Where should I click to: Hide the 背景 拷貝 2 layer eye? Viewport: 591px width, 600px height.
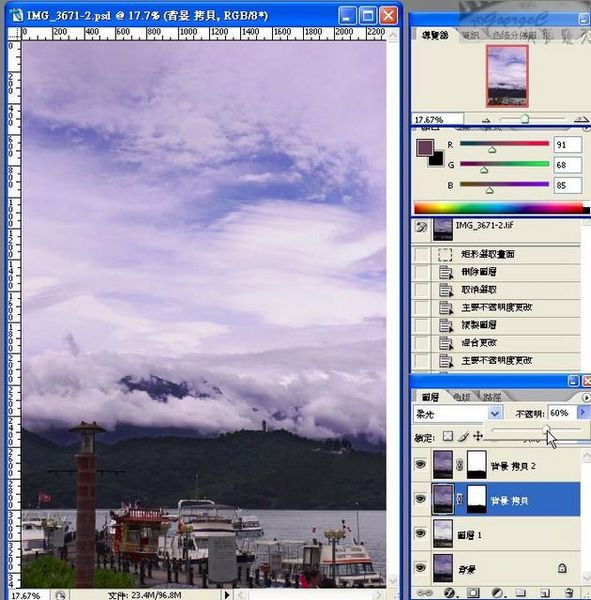tap(421, 465)
